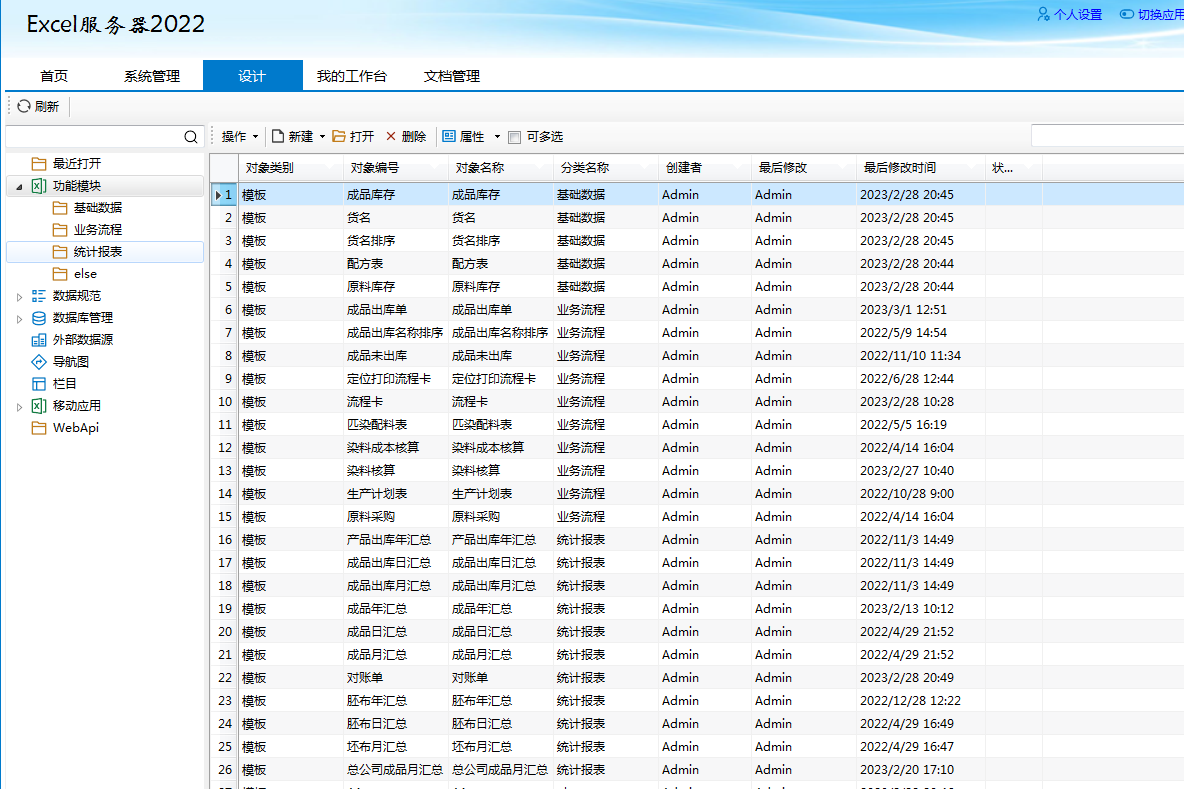Click the search magnifier icon
Viewport: 1184px width, 789px height.
click(x=191, y=137)
